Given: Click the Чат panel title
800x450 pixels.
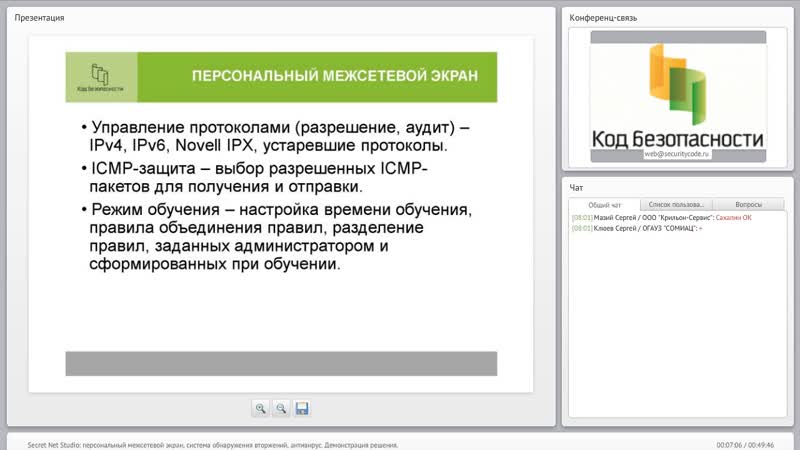Looking at the screenshot, I should [x=576, y=188].
